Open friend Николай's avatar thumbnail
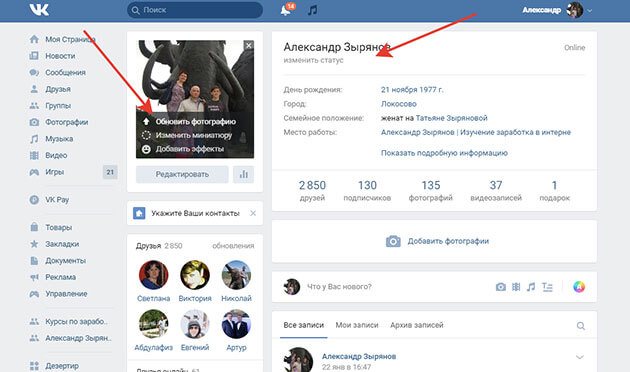 pyautogui.click(x=236, y=275)
